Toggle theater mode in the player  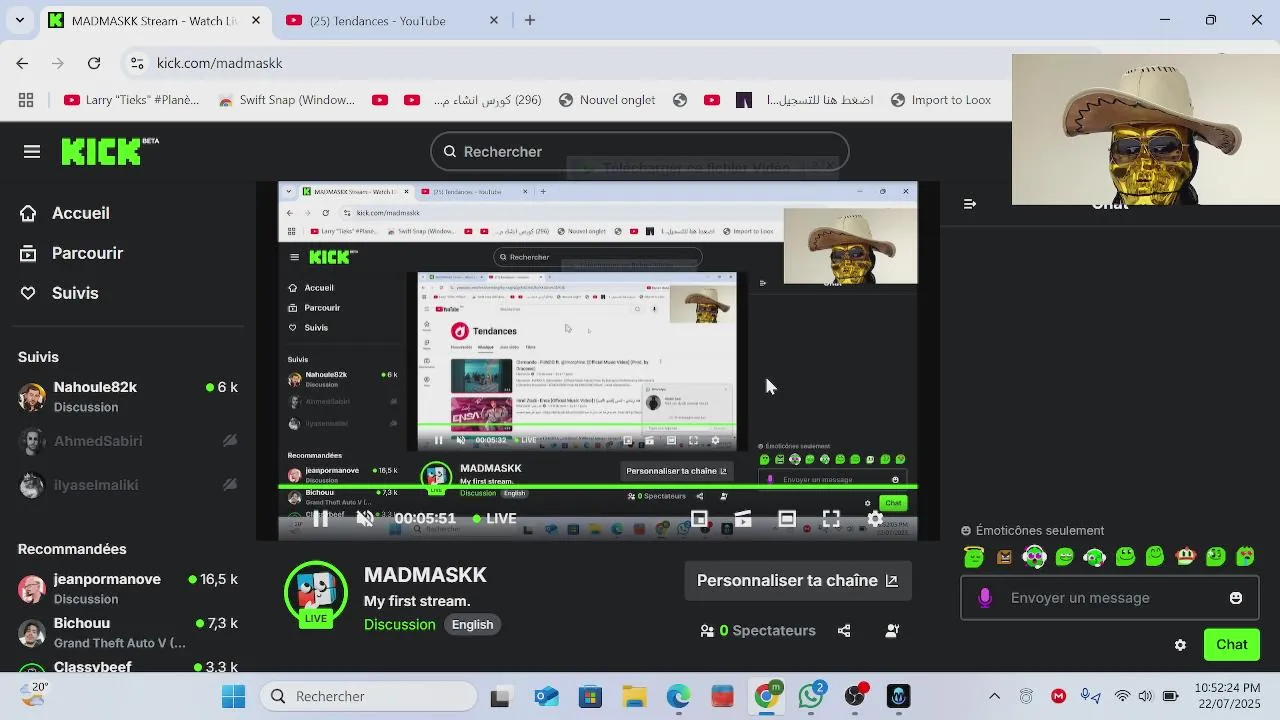(x=787, y=518)
